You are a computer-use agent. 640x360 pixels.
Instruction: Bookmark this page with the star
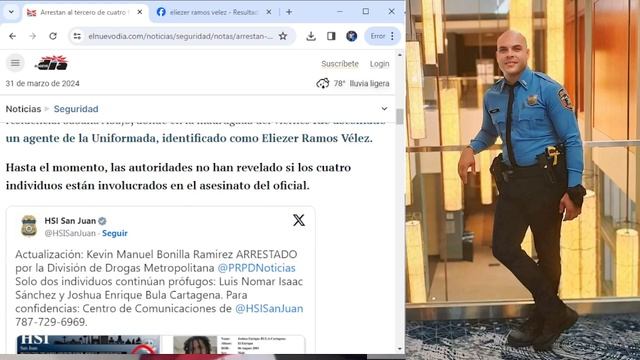[283, 36]
